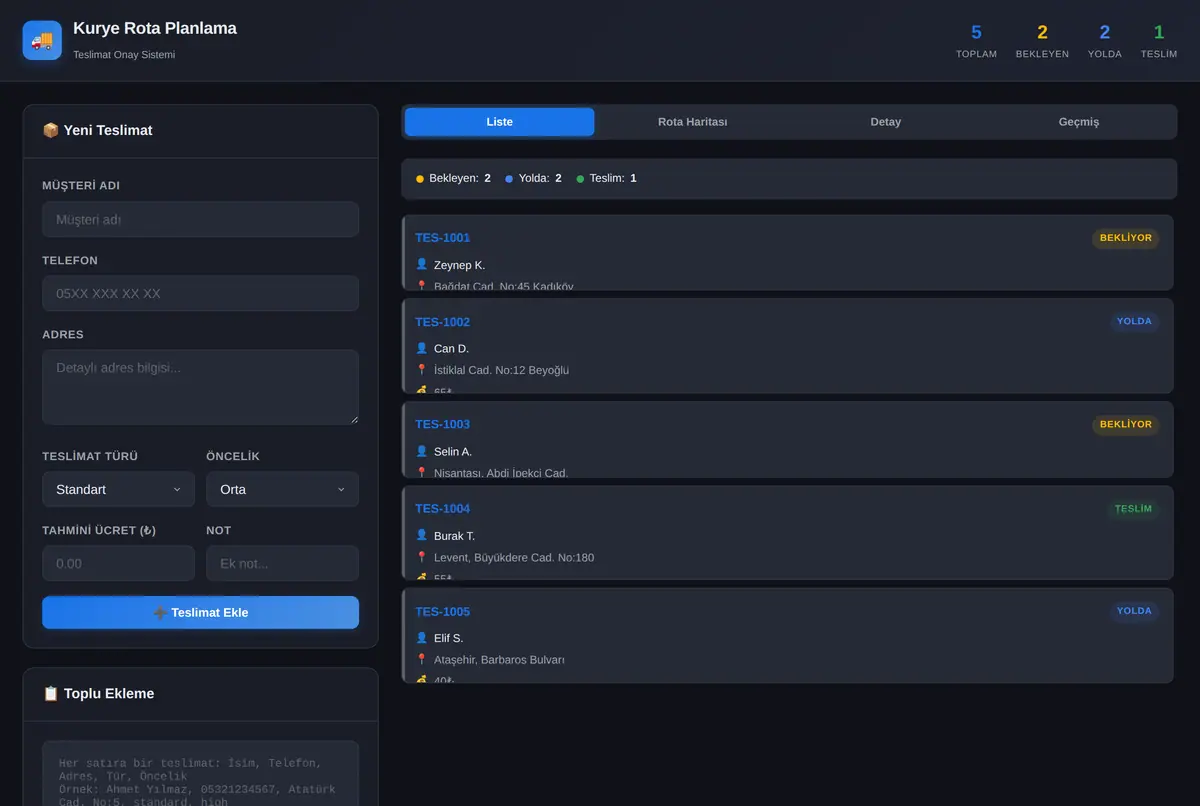Screen dimensions: 1200x806
Task: Click the Bekleyen counter in the header
Action: [x=1042, y=41]
